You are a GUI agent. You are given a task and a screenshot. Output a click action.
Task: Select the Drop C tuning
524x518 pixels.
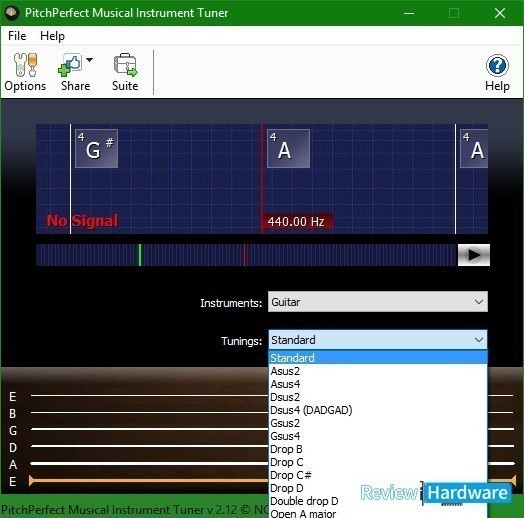click(x=378, y=462)
